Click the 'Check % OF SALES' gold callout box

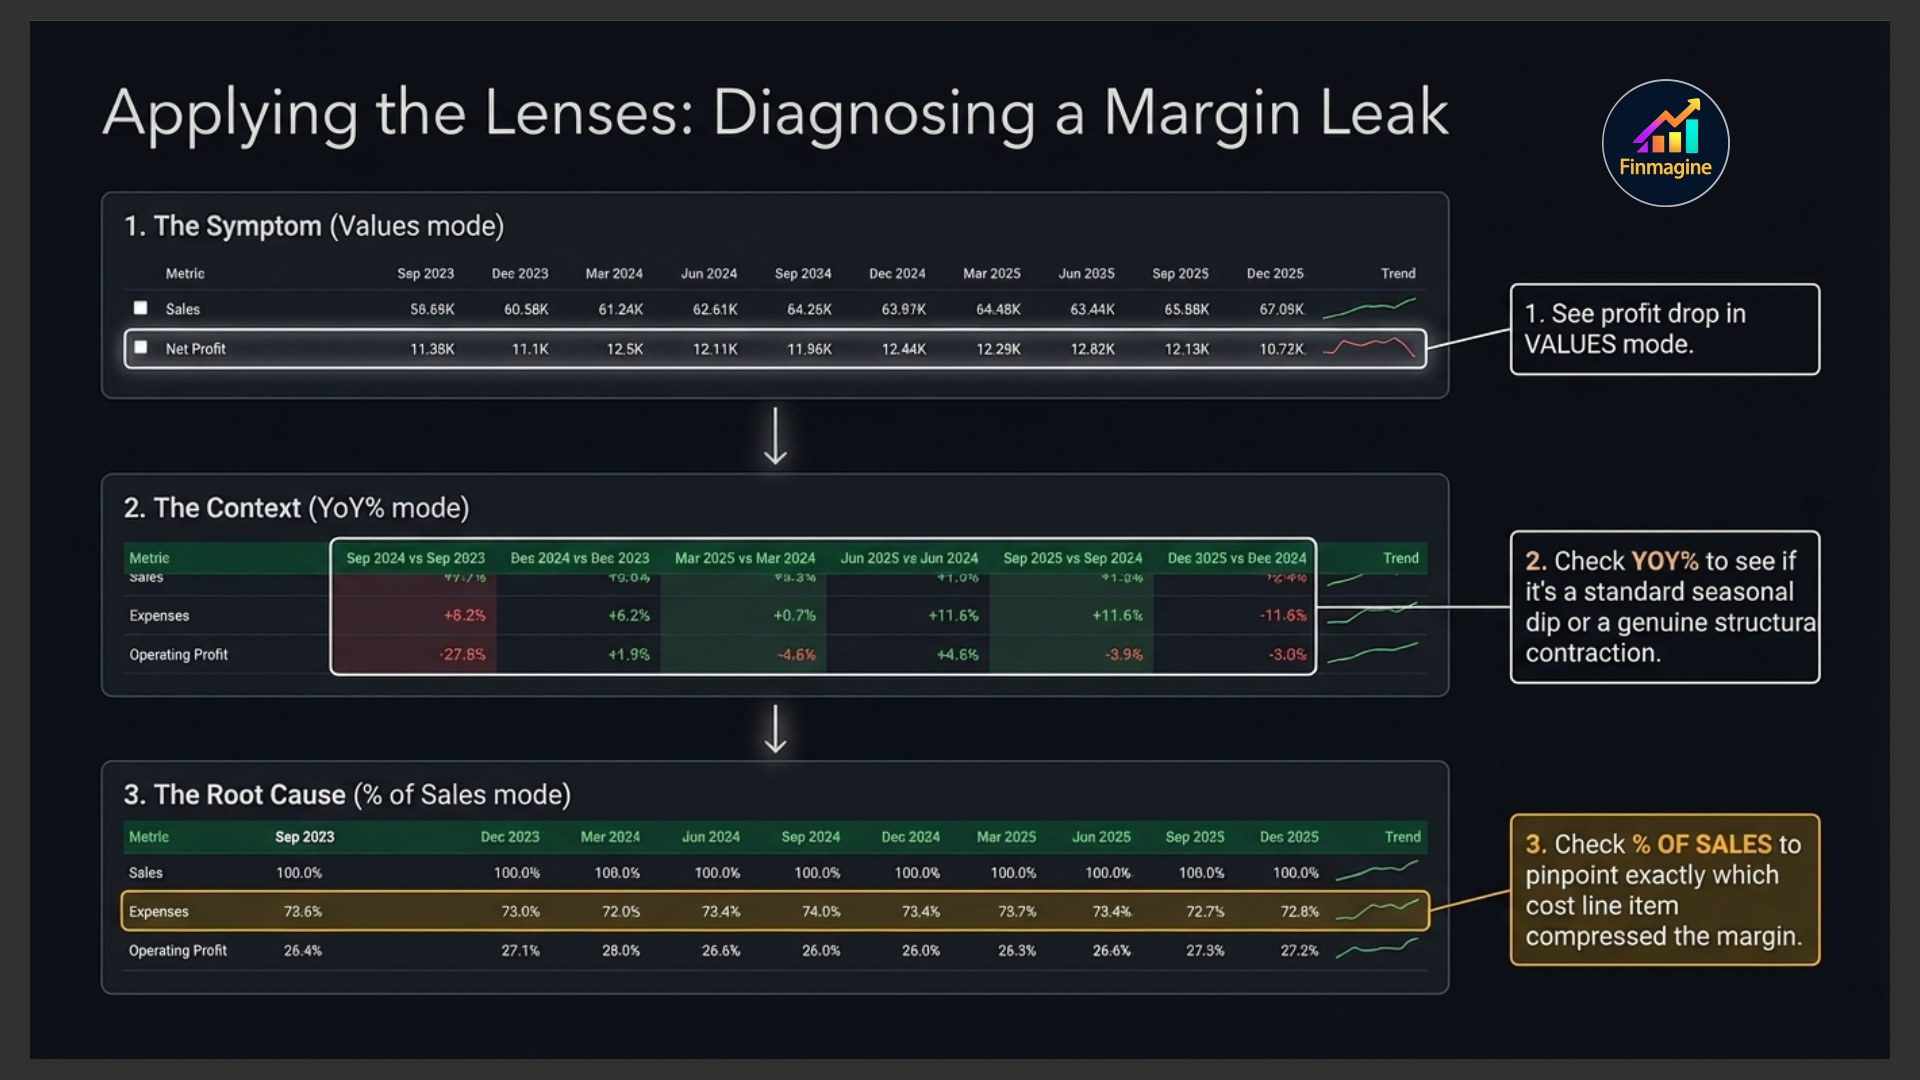(x=1664, y=890)
